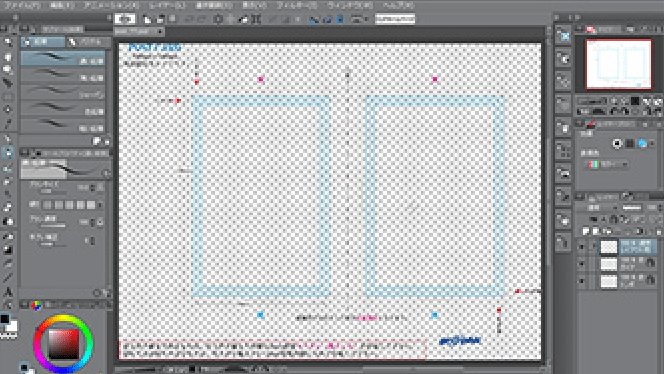664x374 pixels.
Task: Click the opacity stepper in Tool Property
Action: (x=93, y=222)
